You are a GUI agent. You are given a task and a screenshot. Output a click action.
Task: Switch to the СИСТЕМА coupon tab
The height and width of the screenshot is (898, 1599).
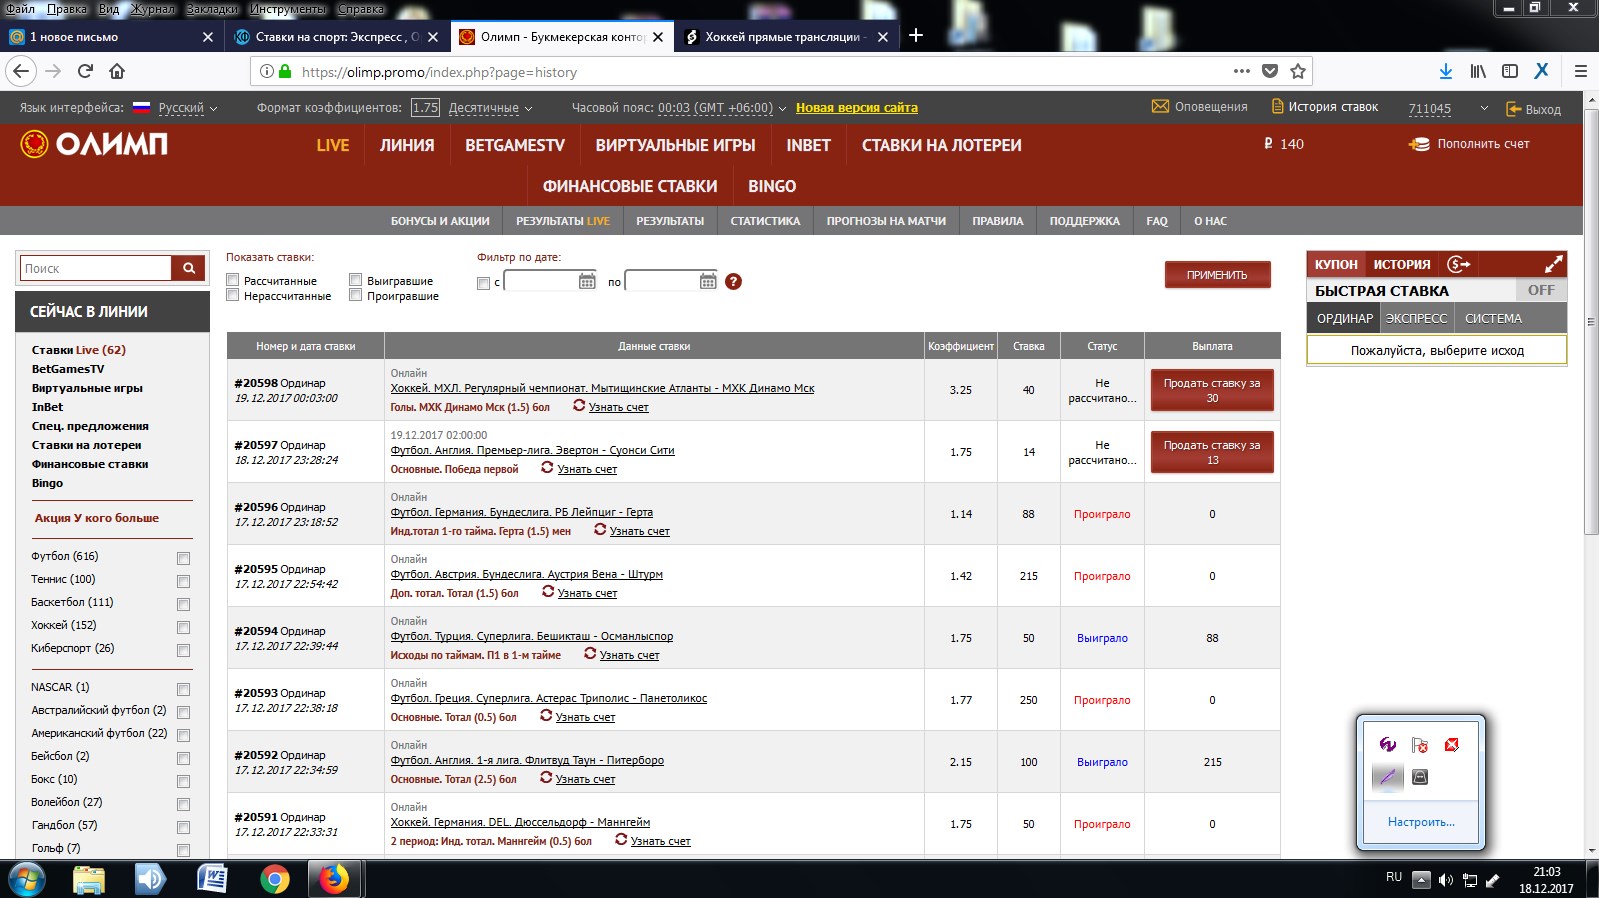(x=1493, y=318)
